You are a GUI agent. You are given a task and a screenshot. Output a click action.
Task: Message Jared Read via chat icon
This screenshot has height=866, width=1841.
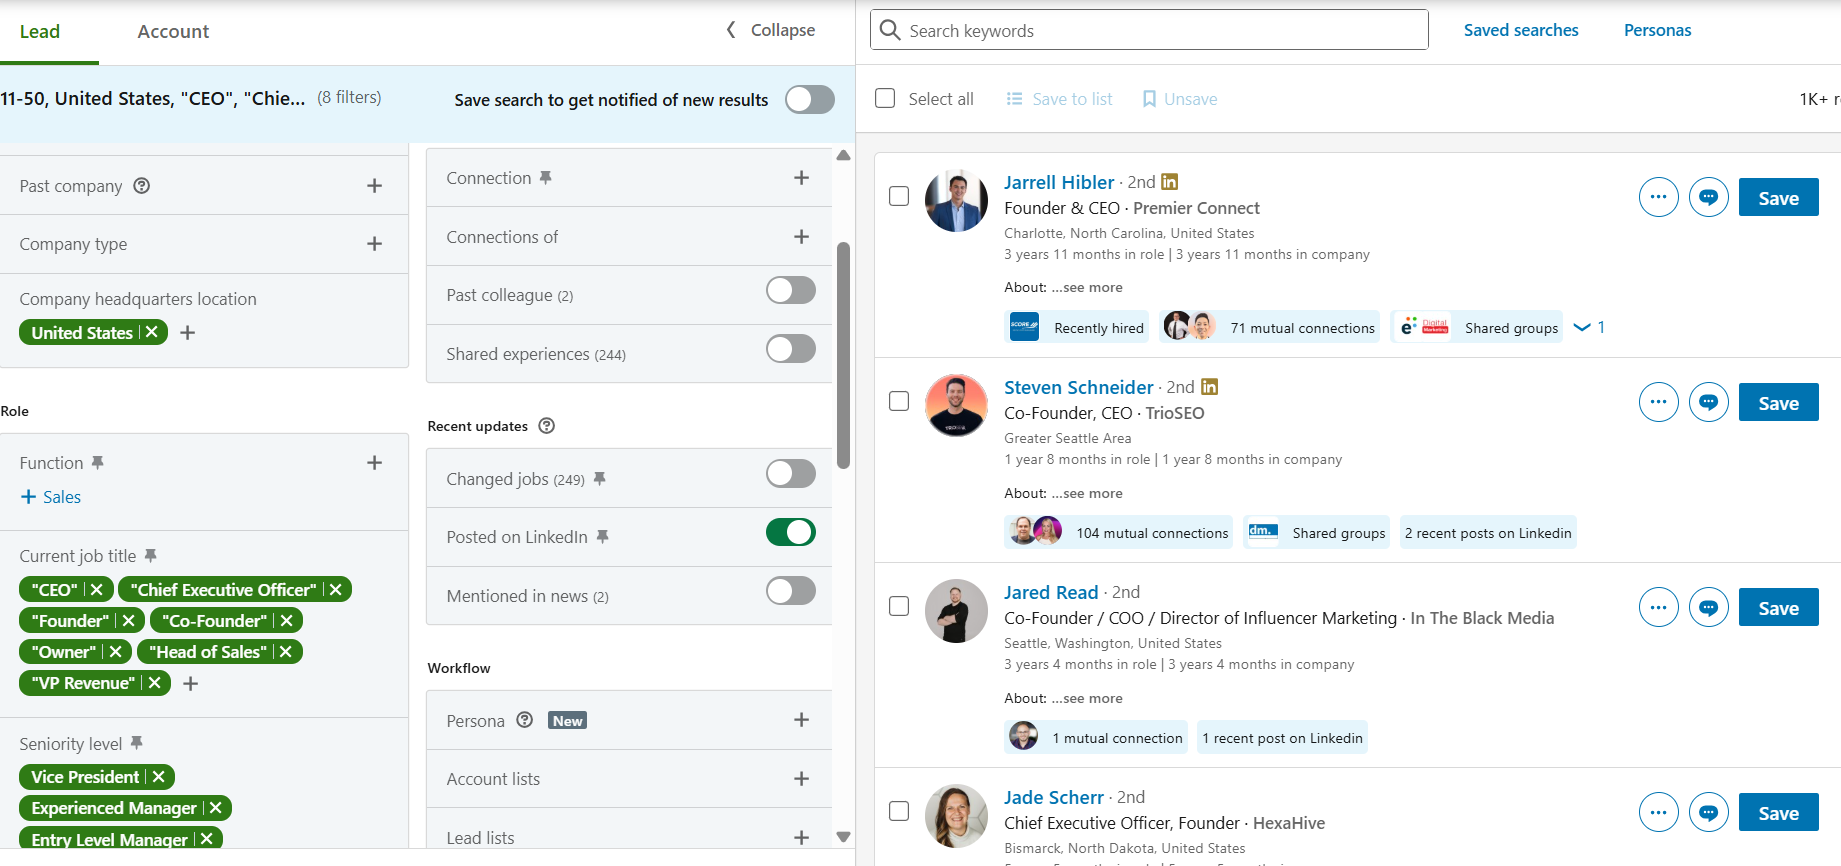(1708, 607)
